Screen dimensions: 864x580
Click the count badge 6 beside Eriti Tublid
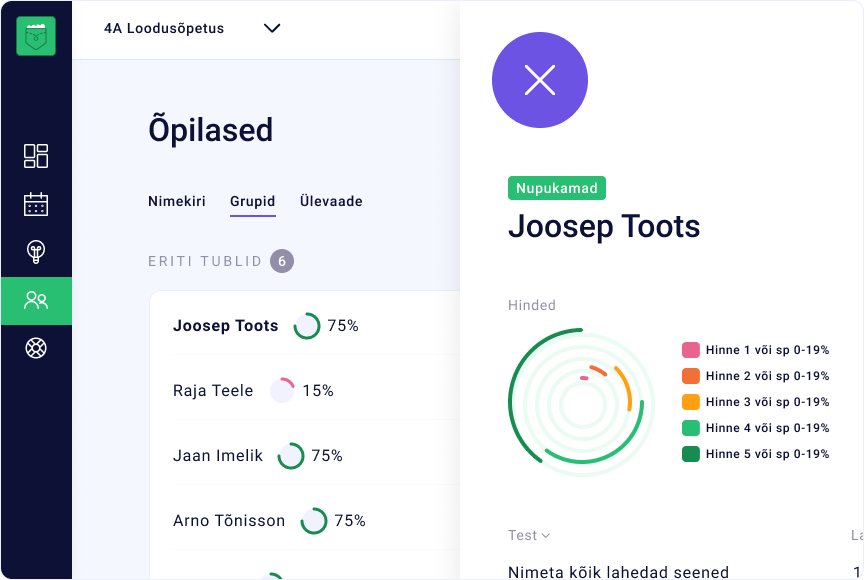coord(282,261)
